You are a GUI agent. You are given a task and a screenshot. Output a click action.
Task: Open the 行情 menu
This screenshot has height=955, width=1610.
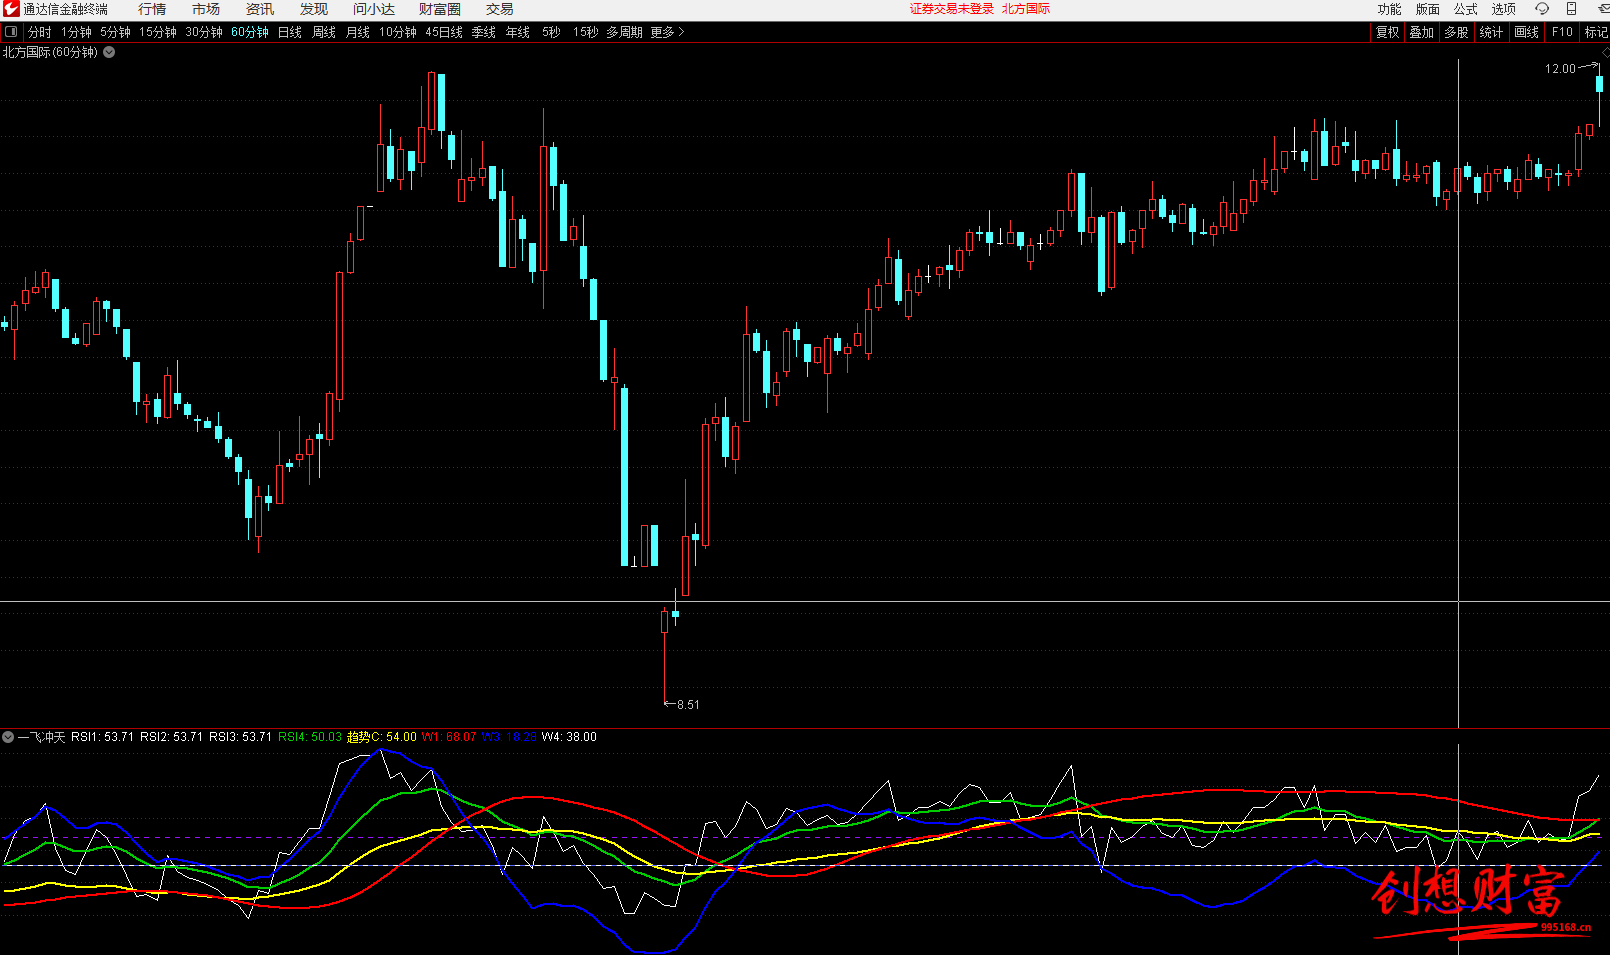pyautogui.click(x=152, y=9)
